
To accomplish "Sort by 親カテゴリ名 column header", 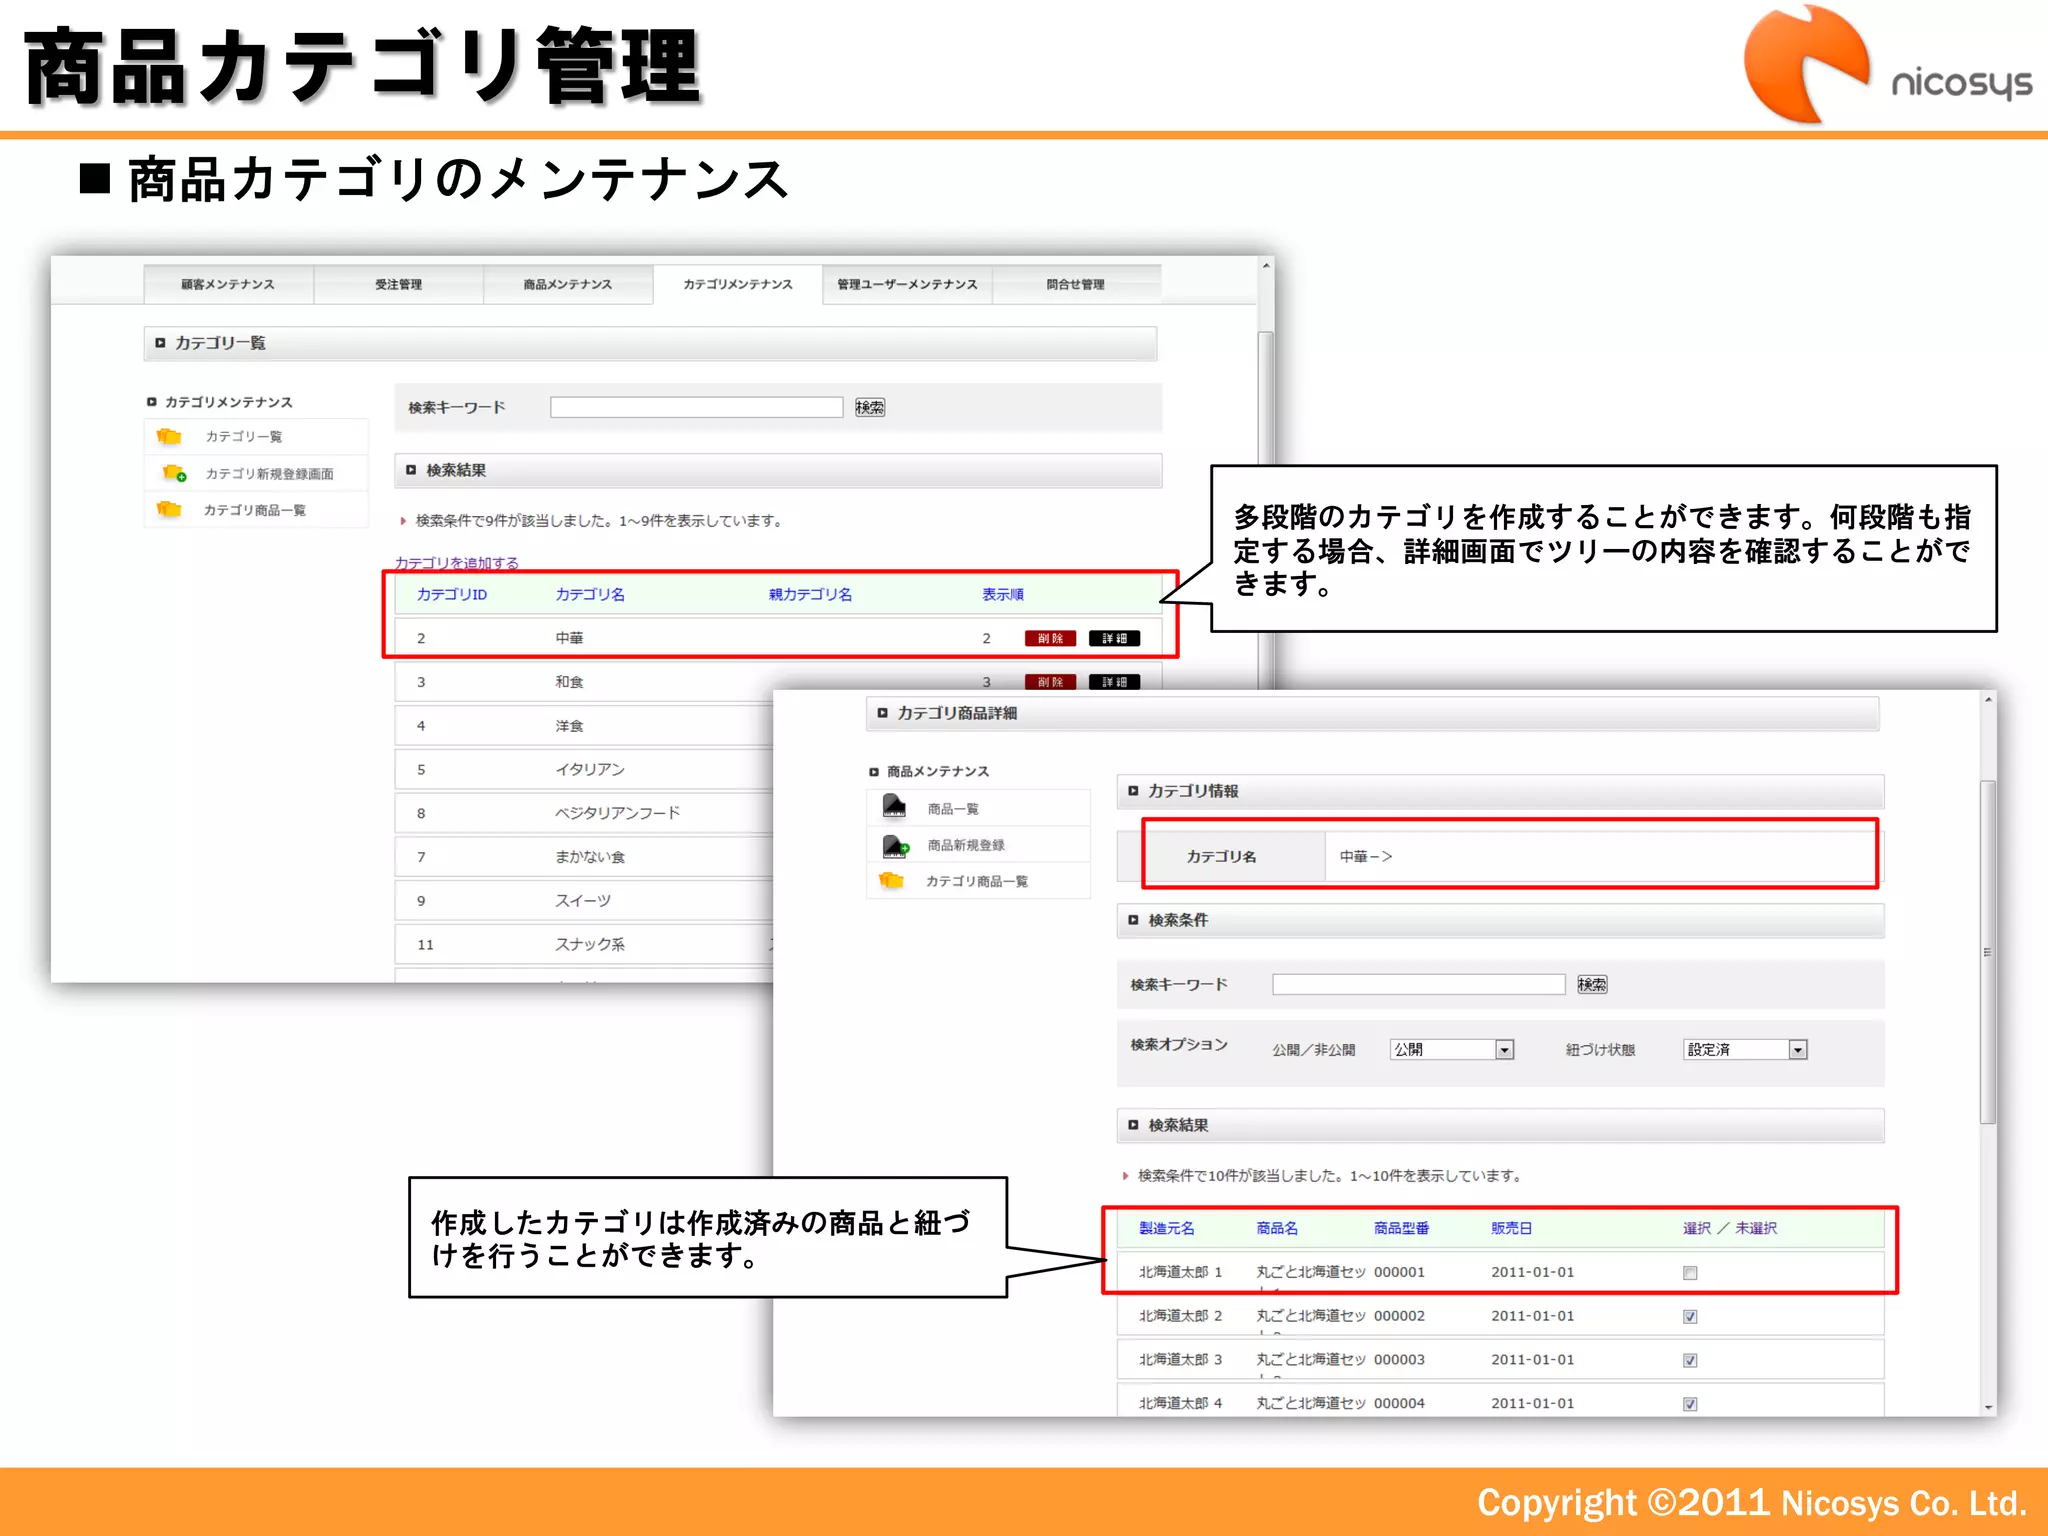I will click(x=810, y=594).
